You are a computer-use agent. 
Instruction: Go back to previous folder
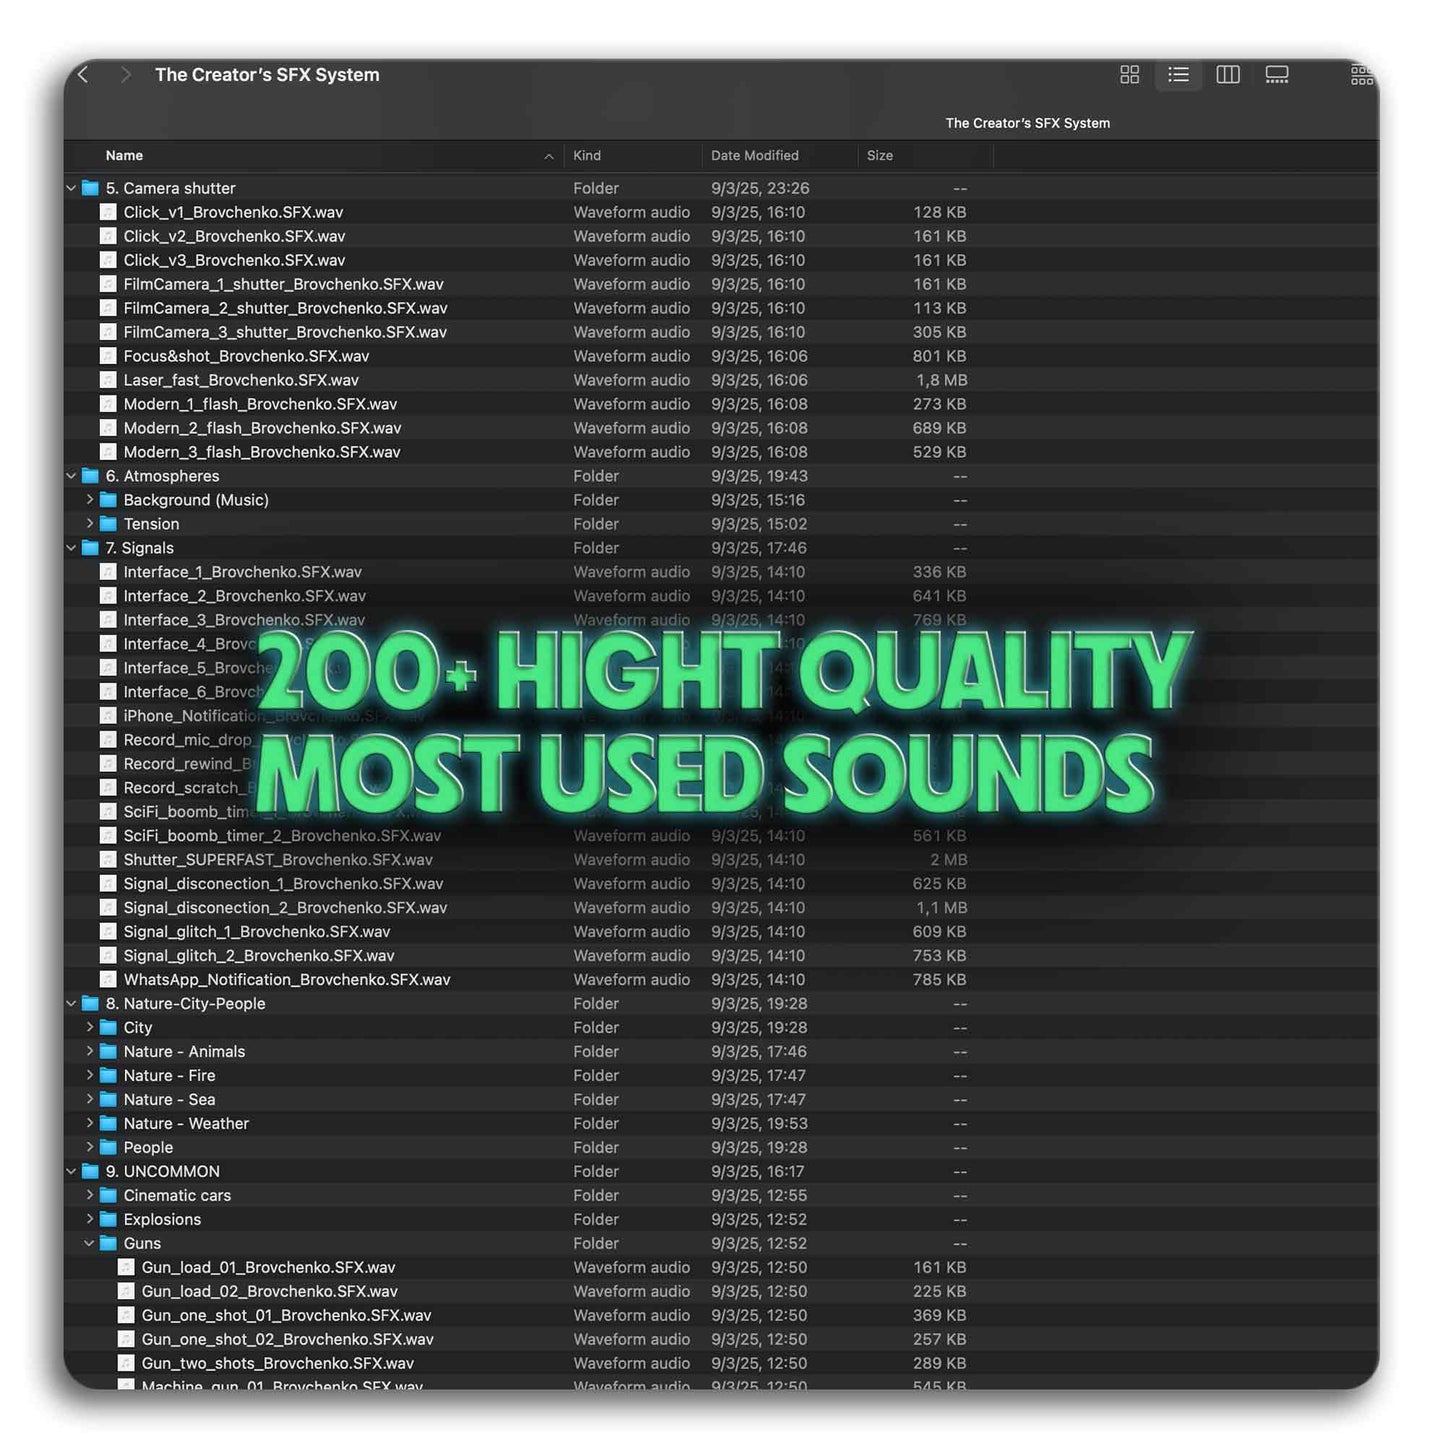point(84,75)
